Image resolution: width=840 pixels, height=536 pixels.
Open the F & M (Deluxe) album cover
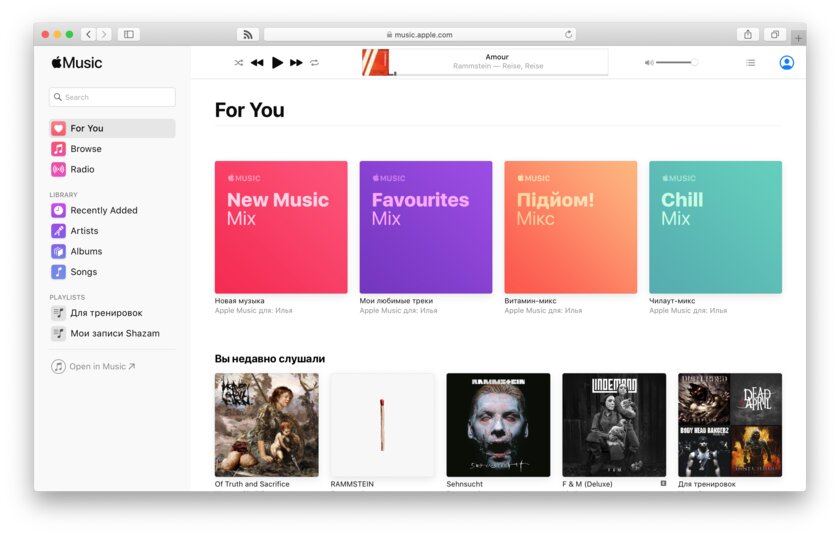pyautogui.click(x=614, y=425)
